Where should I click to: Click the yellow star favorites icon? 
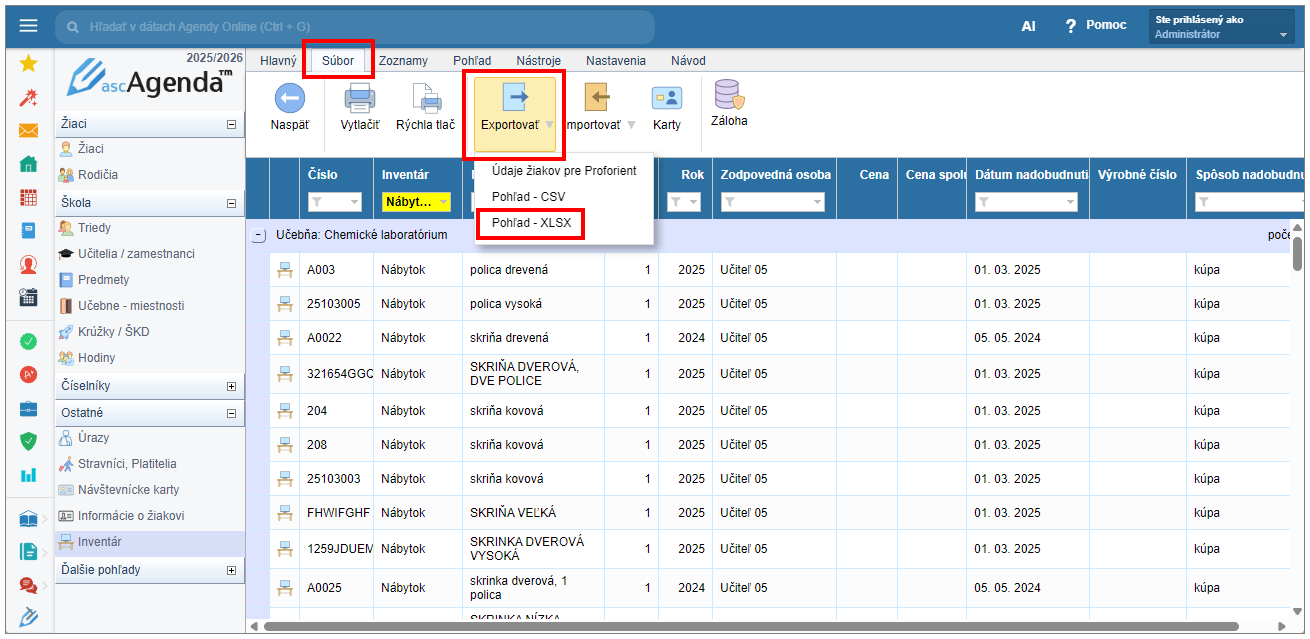pyautogui.click(x=28, y=64)
